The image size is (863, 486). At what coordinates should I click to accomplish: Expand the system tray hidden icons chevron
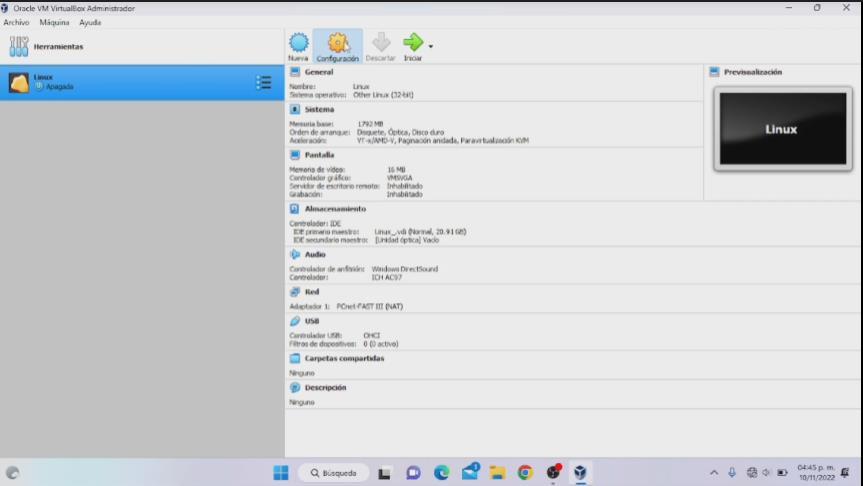click(714, 473)
